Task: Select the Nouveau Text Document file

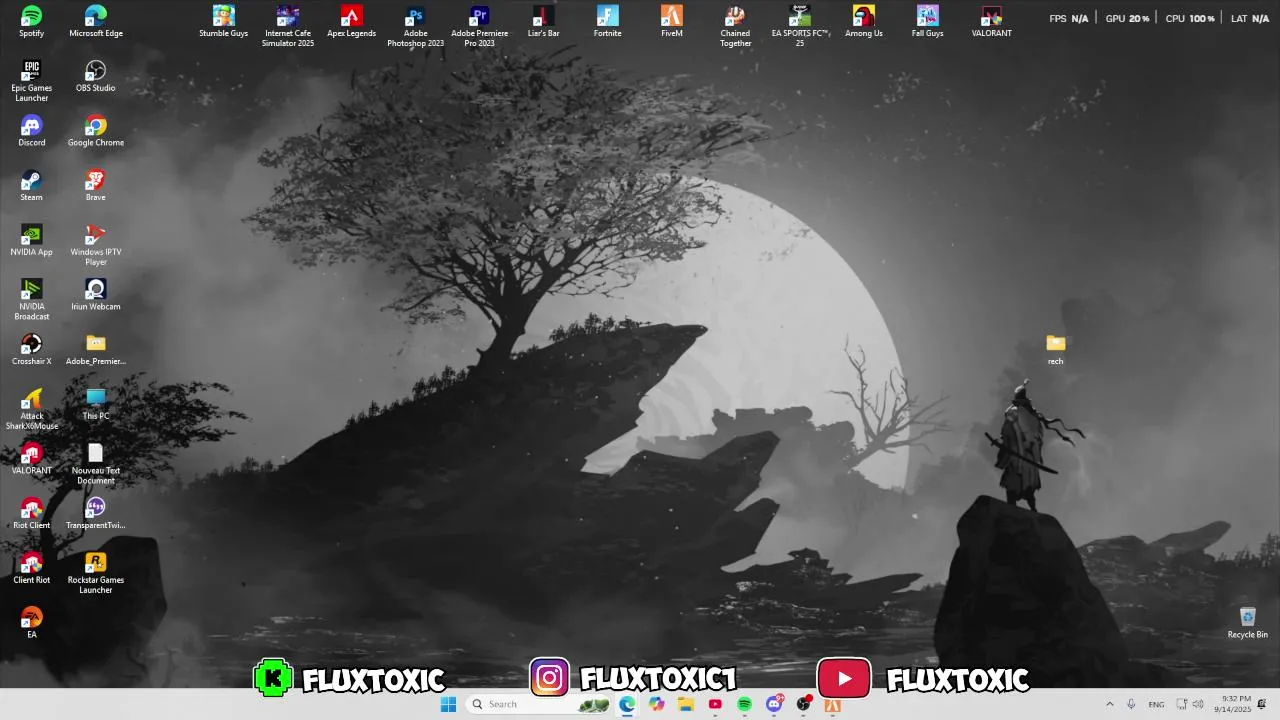Action: [x=96, y=464]
